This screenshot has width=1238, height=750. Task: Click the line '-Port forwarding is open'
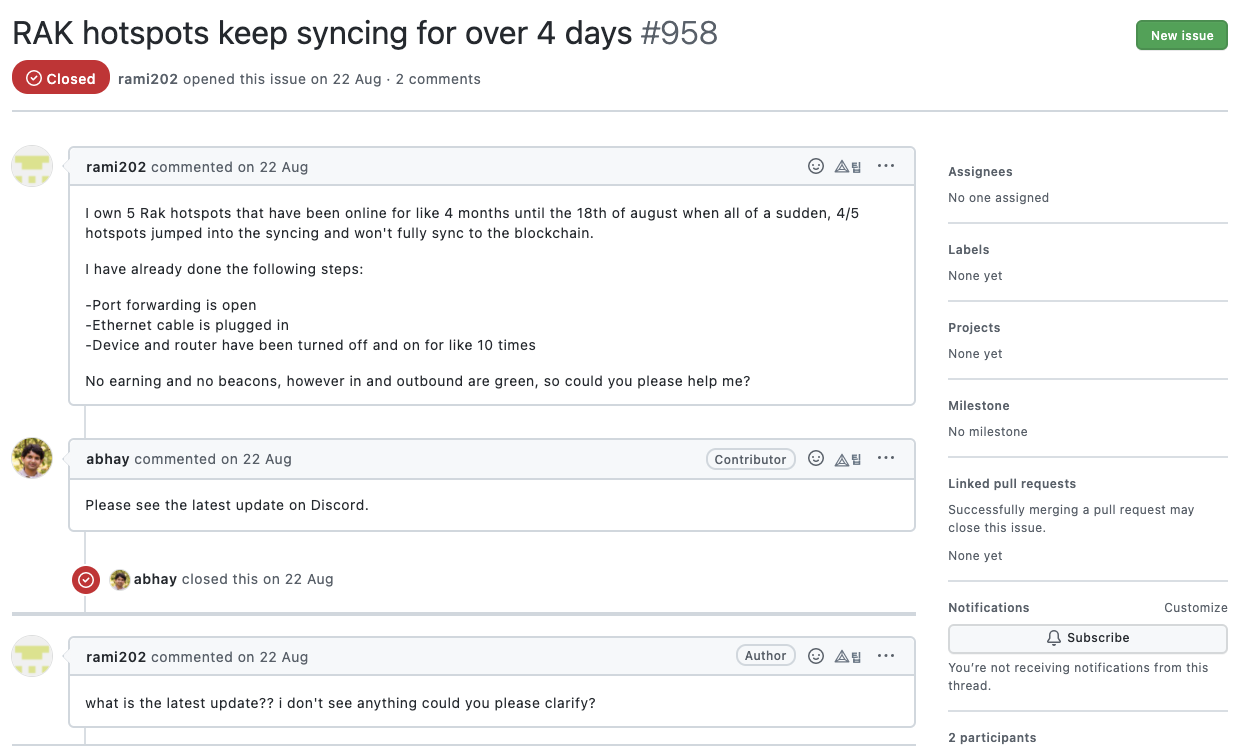point(171,305)
